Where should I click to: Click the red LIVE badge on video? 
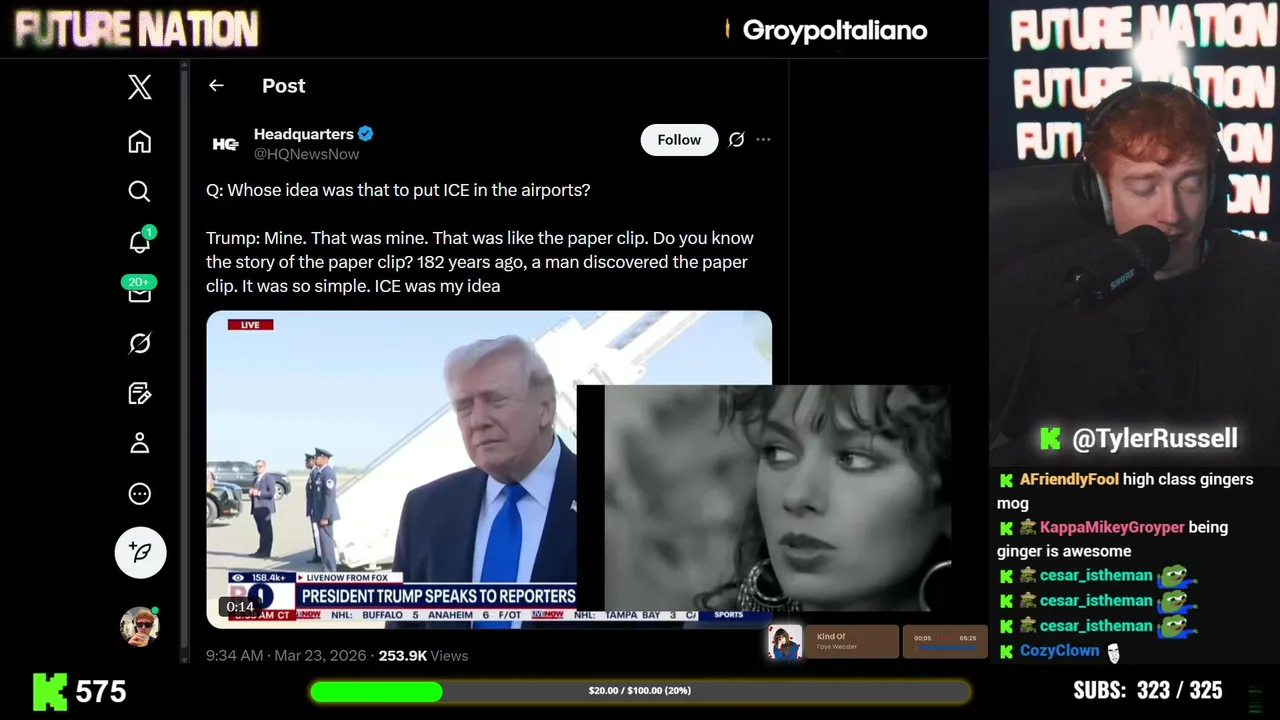click(250, 325)
